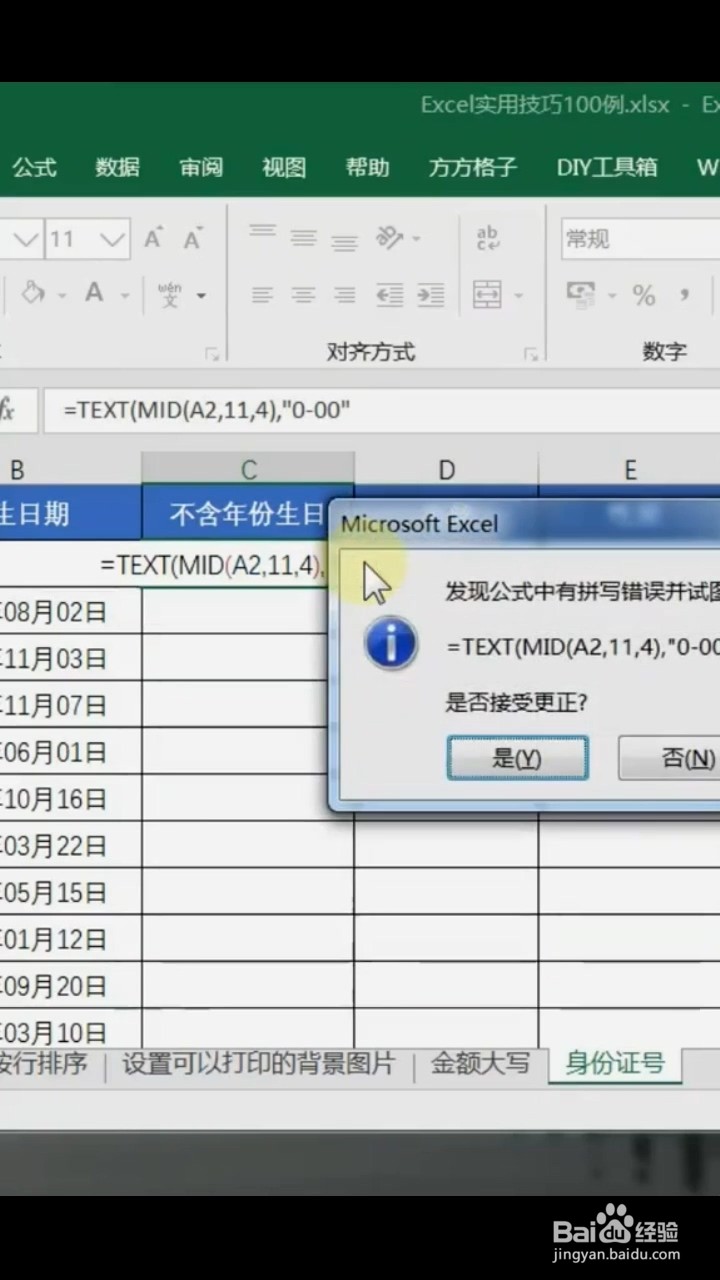Increase indent
The width and height of the screenshot is (720, 1280).
tap(430, 295)
